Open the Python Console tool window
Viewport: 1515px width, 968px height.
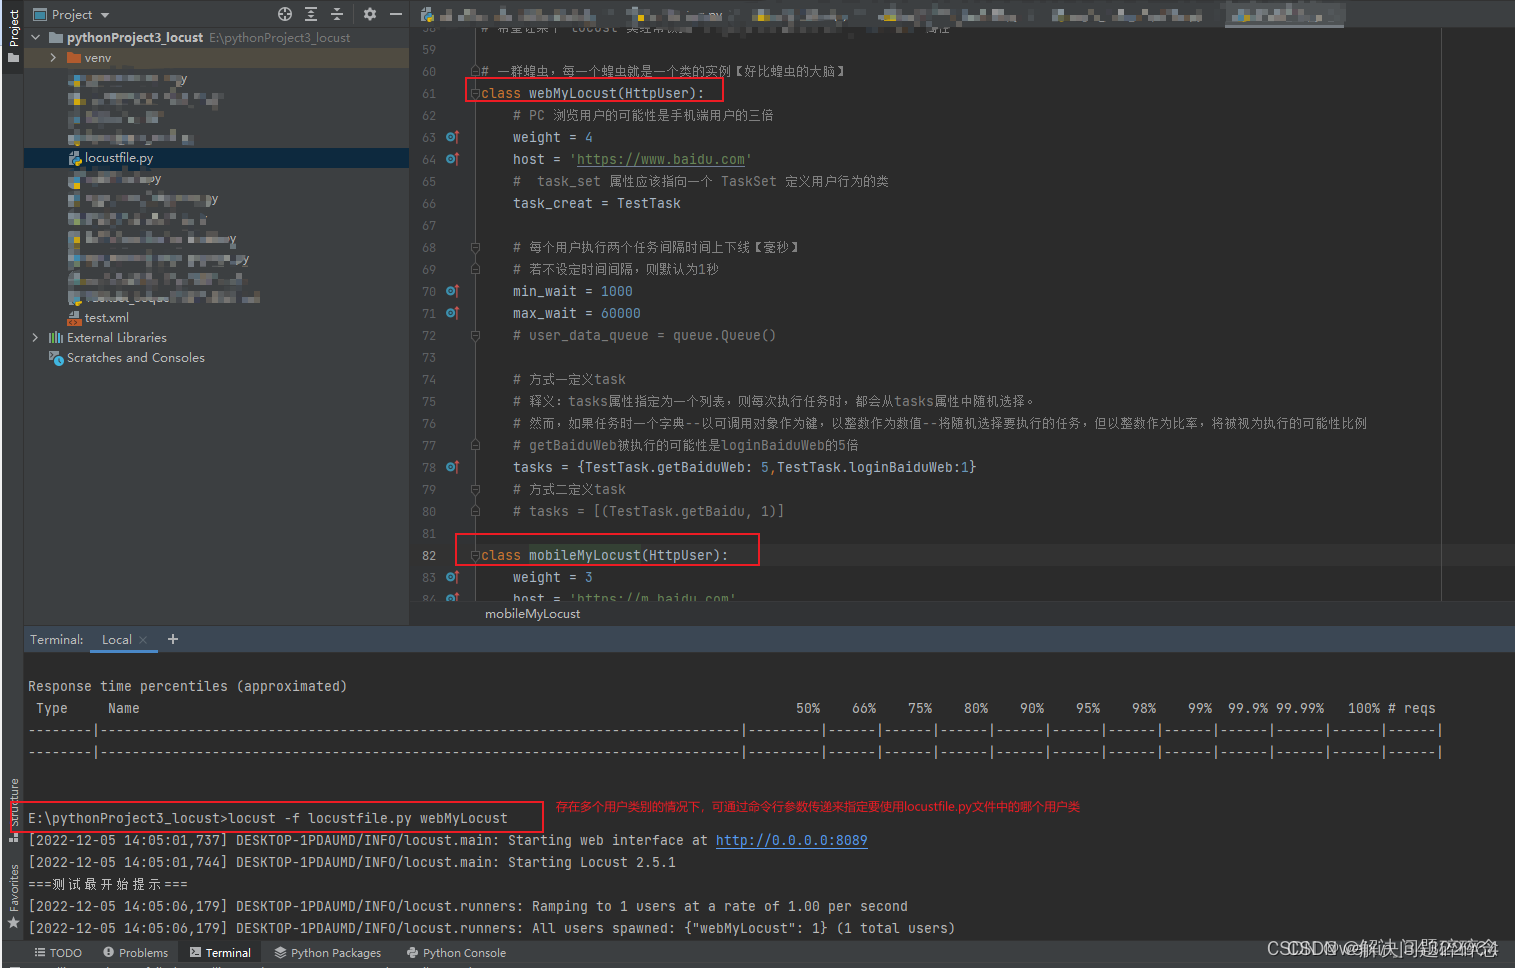456,953
